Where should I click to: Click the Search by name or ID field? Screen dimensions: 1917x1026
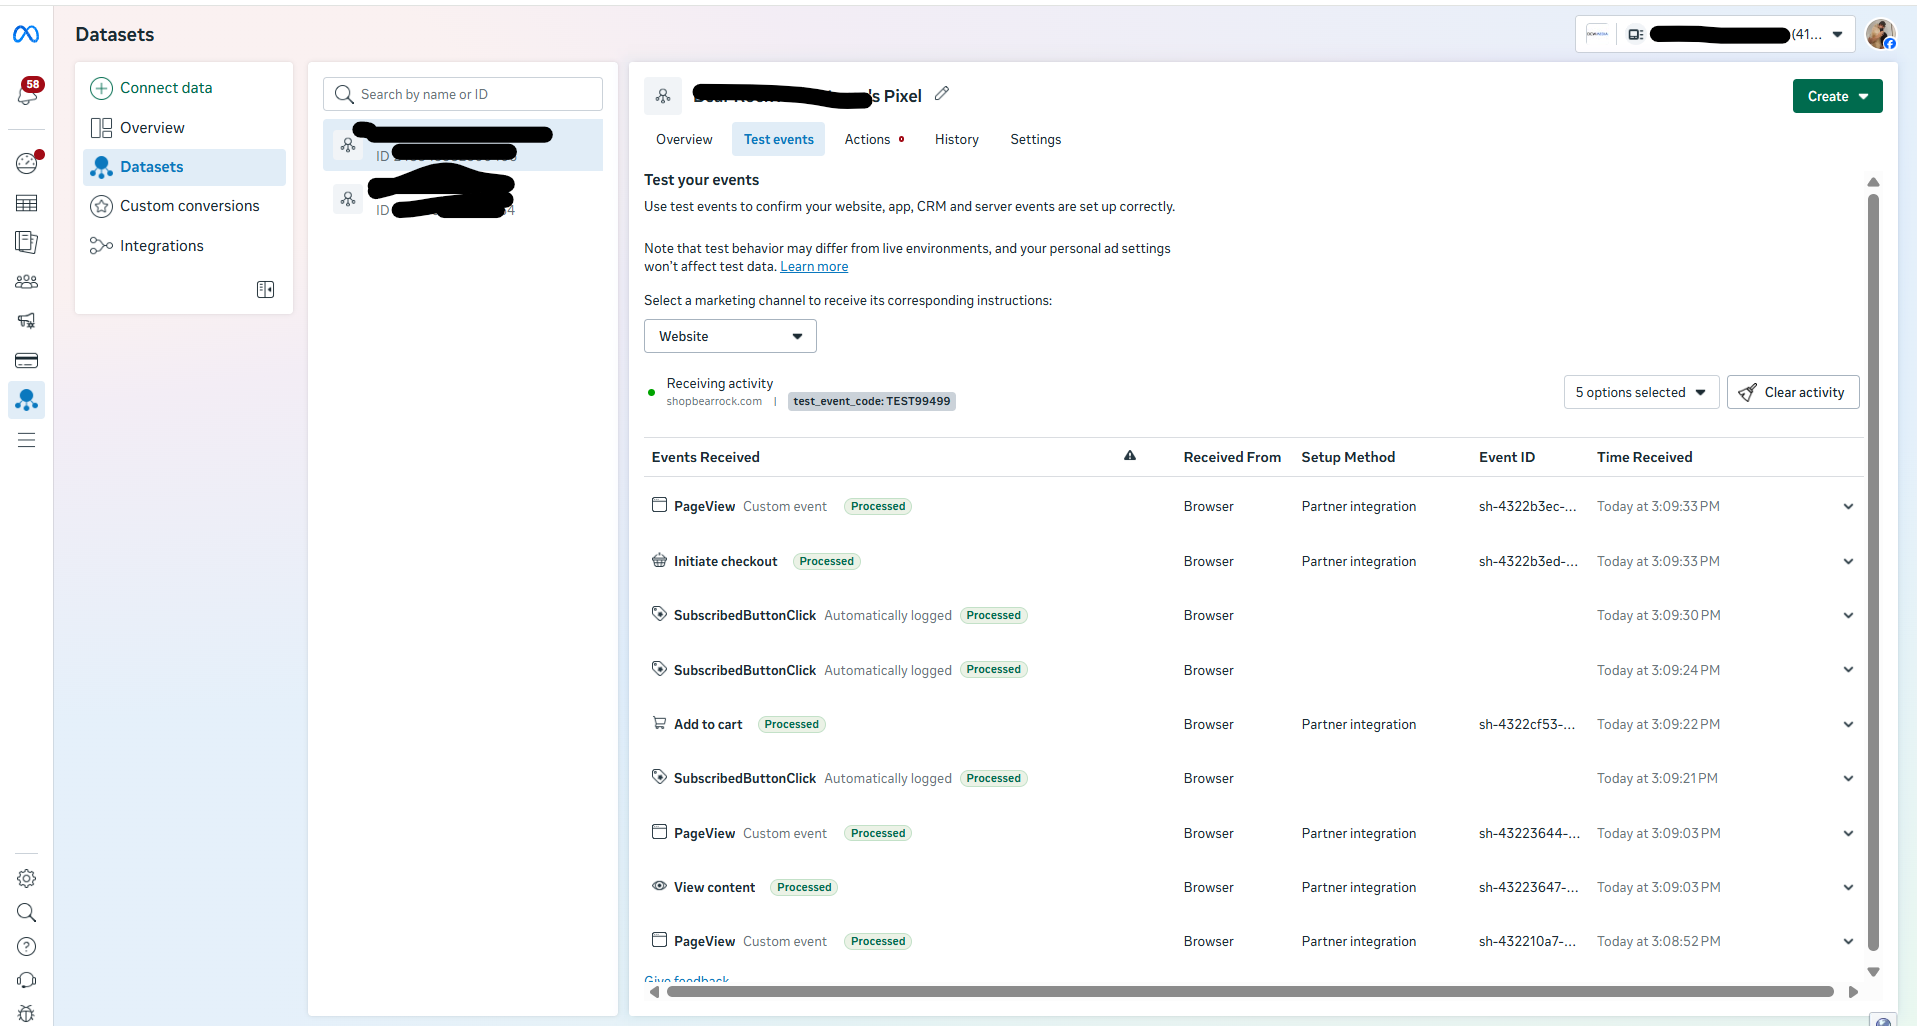point(463,94)
